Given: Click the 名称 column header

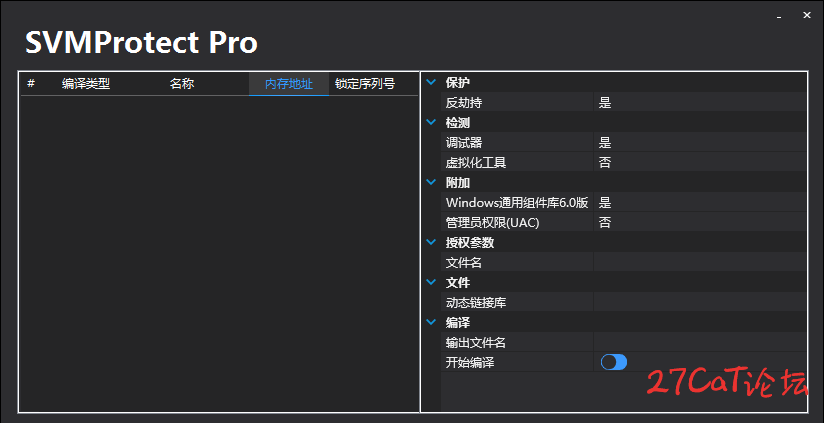Looking at the screenshot, I should click(x=182, y=84).
